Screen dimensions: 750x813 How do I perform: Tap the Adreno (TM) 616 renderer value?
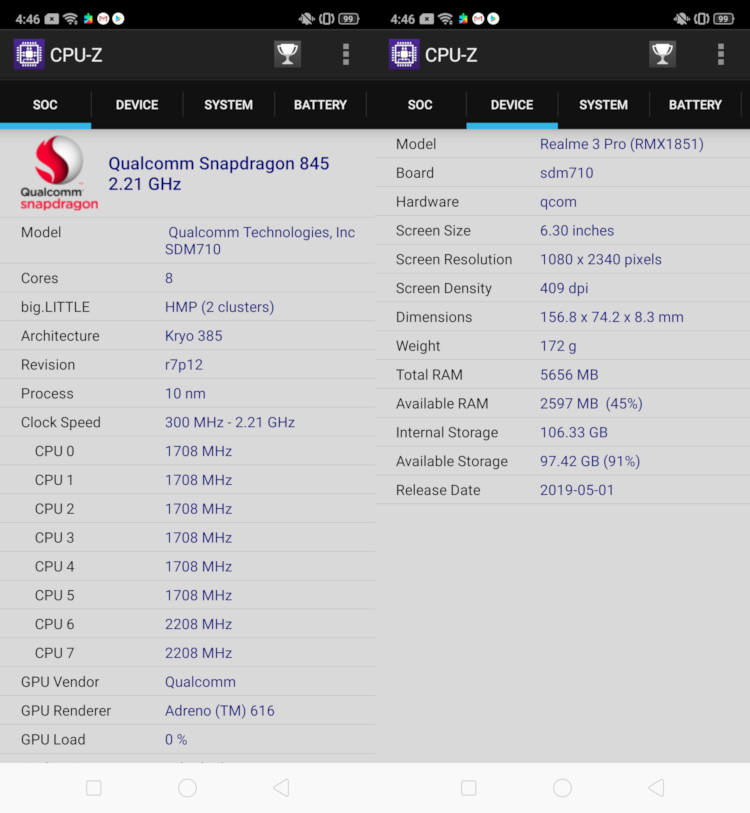tap(219, 711)
